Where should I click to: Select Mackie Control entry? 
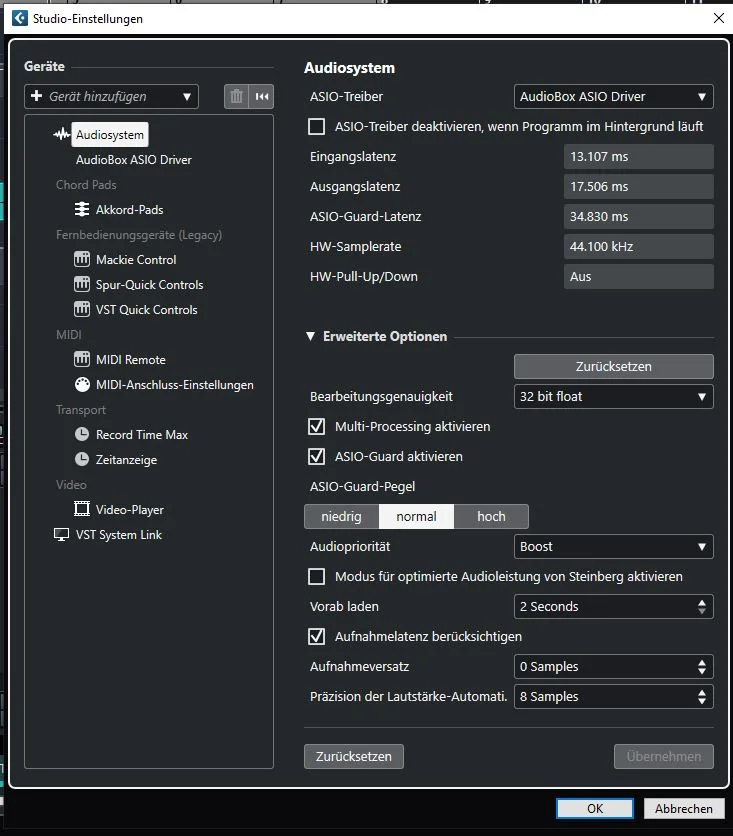tap(136, 260)
